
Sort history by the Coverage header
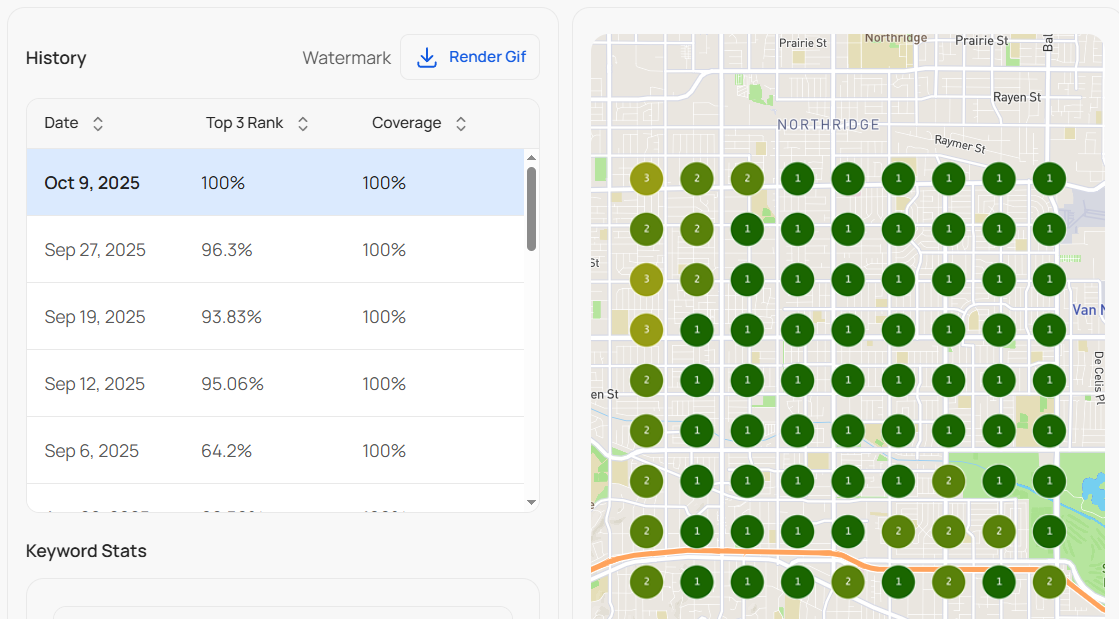(406, 123)
